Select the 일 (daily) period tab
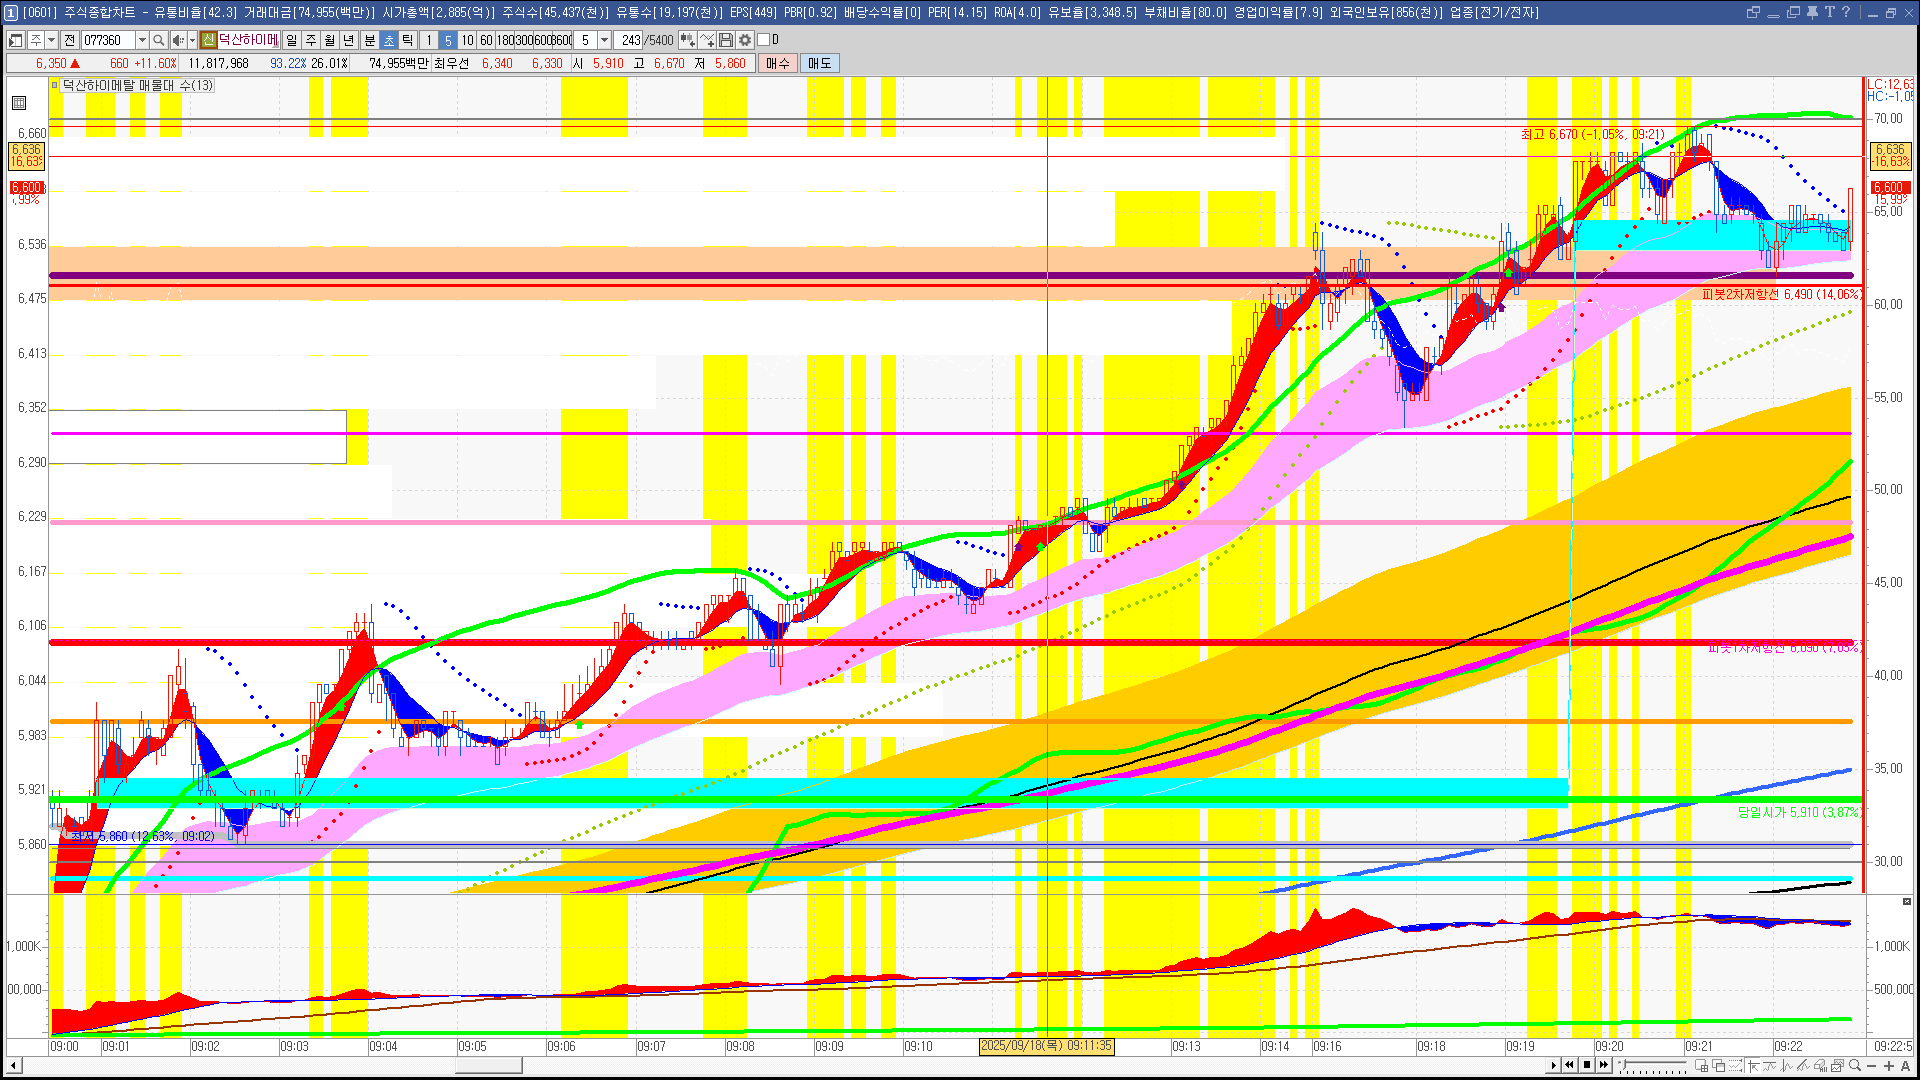The height and width of the screenshot is (1080, 1920). 291,40
